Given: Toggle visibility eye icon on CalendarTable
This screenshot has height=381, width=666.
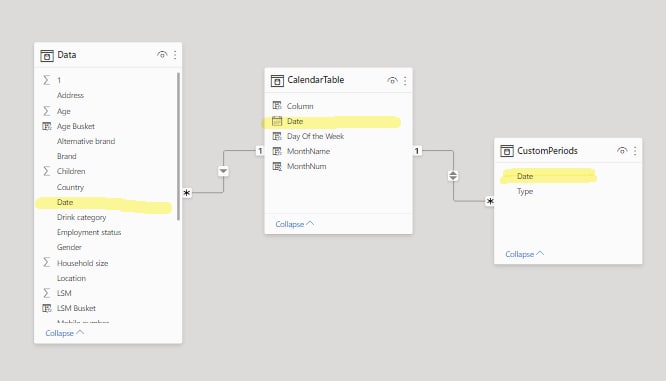Looking at the screenshot, I should pyautogui.click(x=392, y=80).
